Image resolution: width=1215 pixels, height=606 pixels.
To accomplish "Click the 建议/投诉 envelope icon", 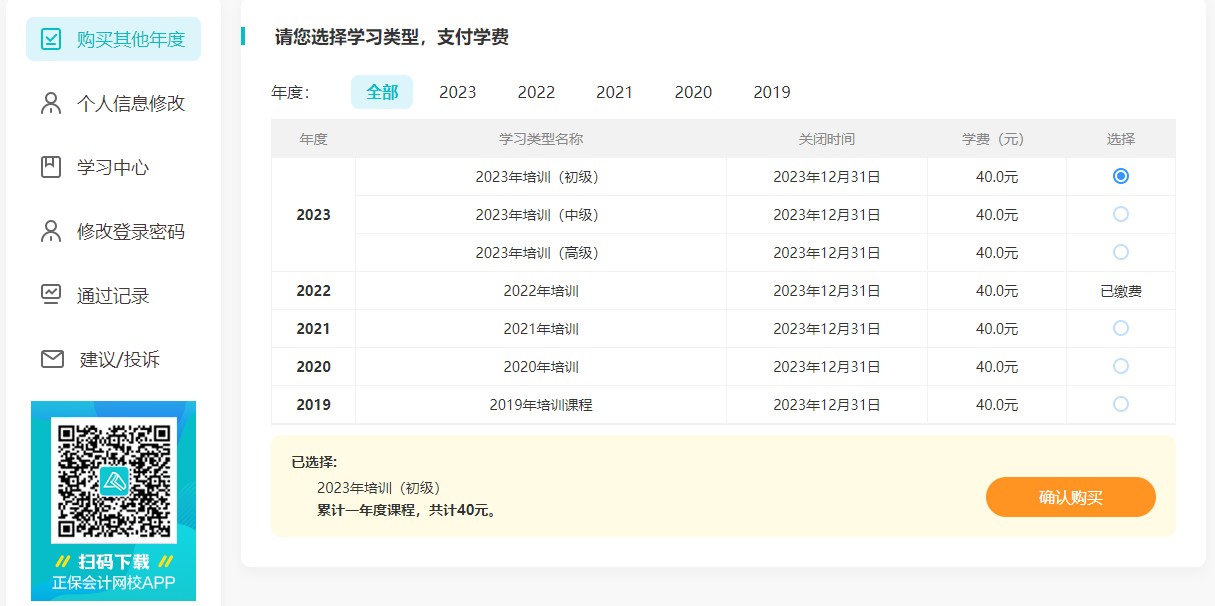I will click(52, 359).
